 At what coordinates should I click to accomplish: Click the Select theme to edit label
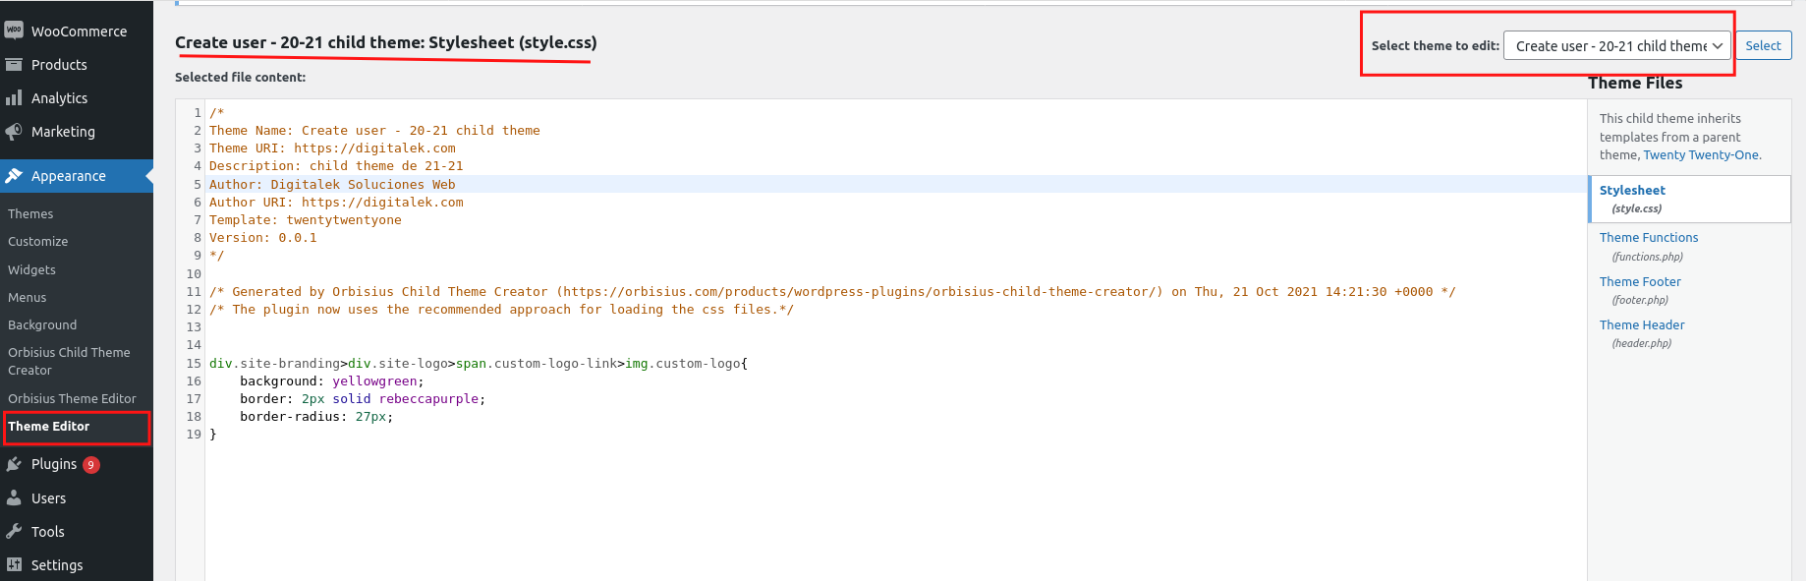pyautogui.click(x=1435, y=46)
